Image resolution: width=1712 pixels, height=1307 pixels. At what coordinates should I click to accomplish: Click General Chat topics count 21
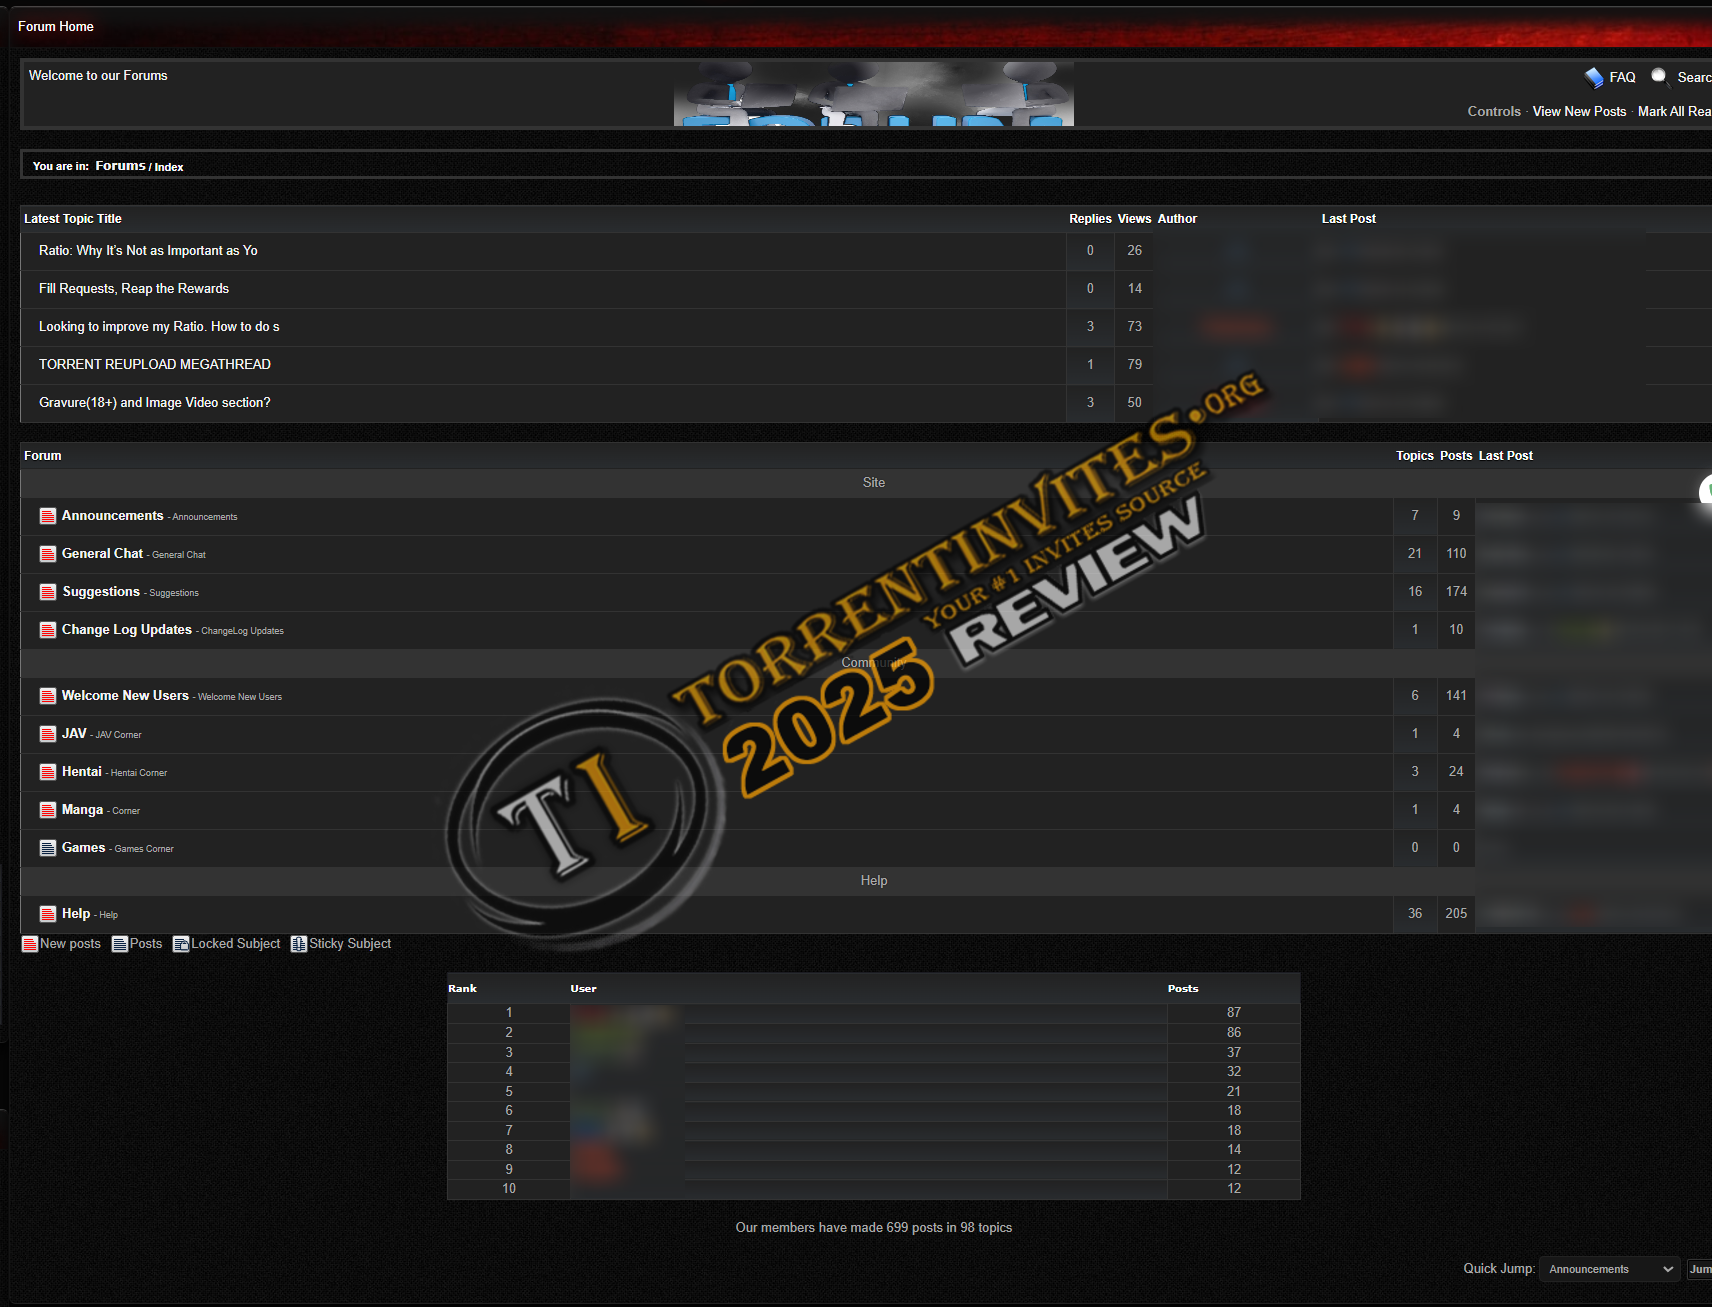(1415, 554)
